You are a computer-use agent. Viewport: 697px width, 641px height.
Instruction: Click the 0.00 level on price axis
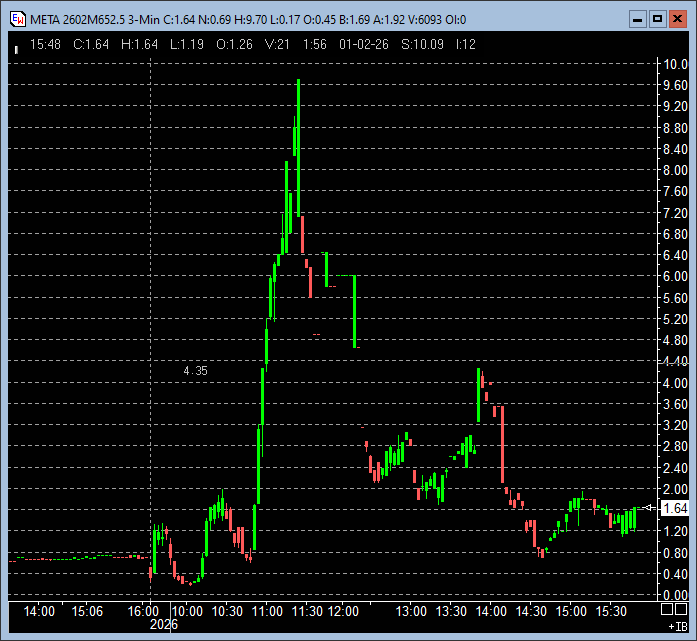coord(675,596)
